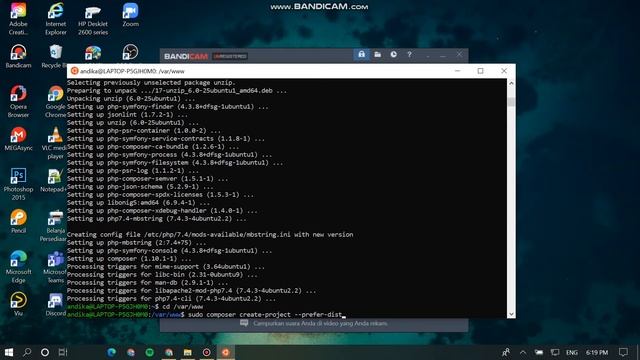
Task: Click the terminal scrollbar up arrow
Action: (511, 83)
